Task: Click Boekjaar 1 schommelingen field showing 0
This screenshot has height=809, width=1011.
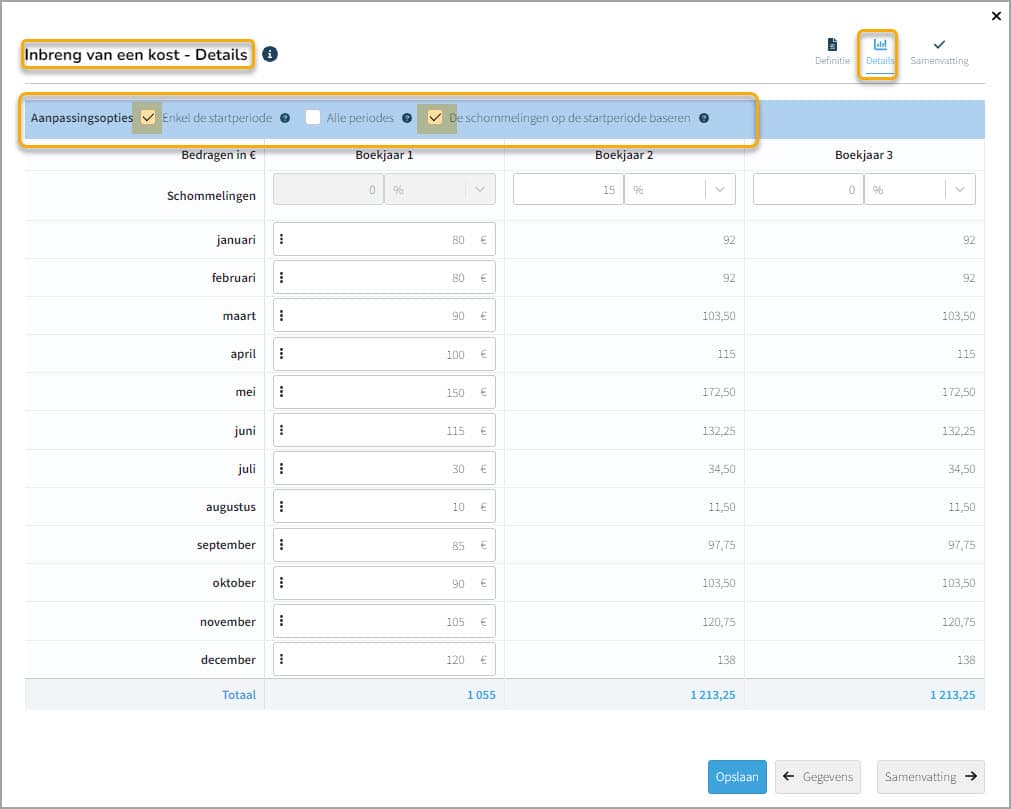Action: click(328, 190)
